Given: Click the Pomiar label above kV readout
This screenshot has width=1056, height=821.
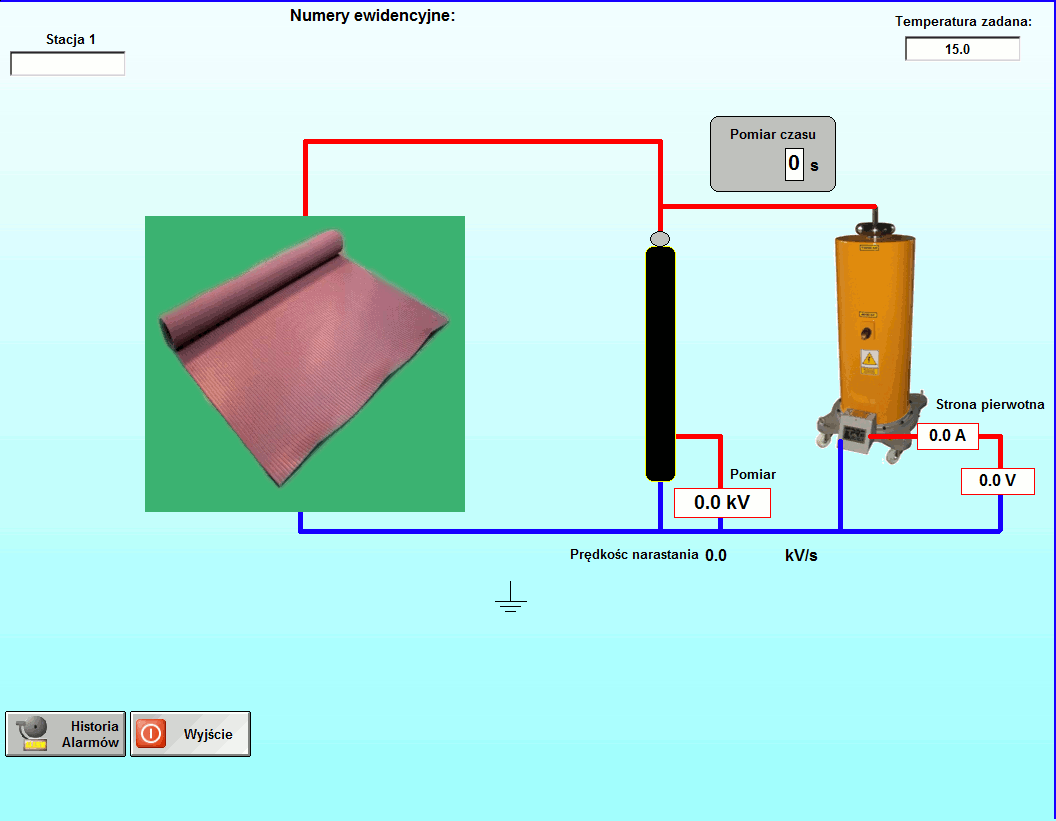Looking at the screenshot, I should click(x=753, y=474).
